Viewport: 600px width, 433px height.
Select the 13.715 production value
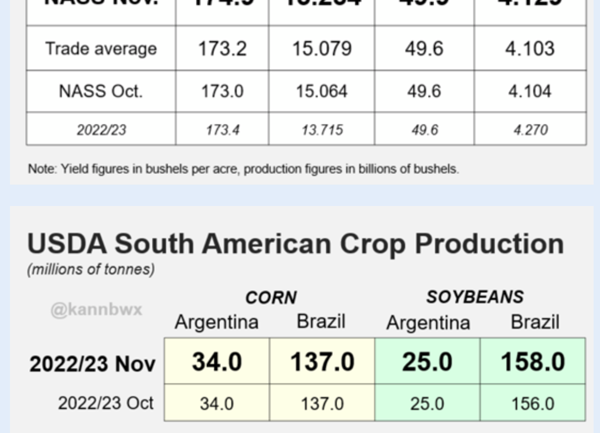coord(322,130)
